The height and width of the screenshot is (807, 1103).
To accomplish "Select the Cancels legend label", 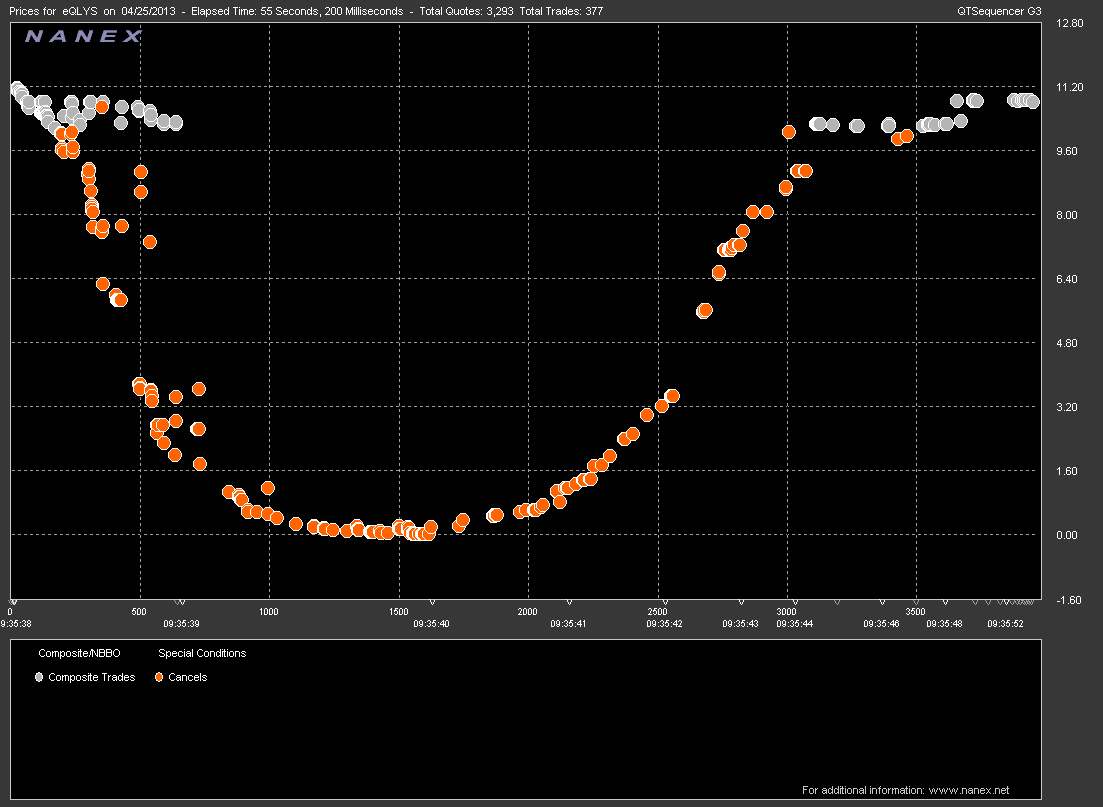I will click(x=188, y=677).
